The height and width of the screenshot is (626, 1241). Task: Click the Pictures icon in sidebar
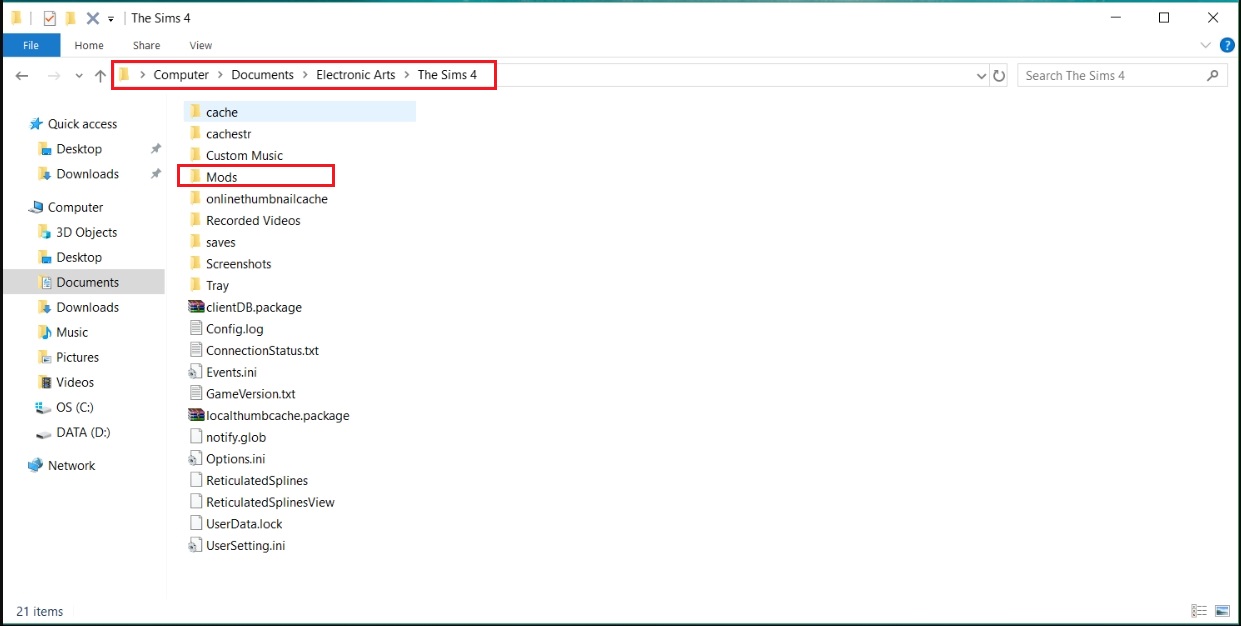pos(44,357)
